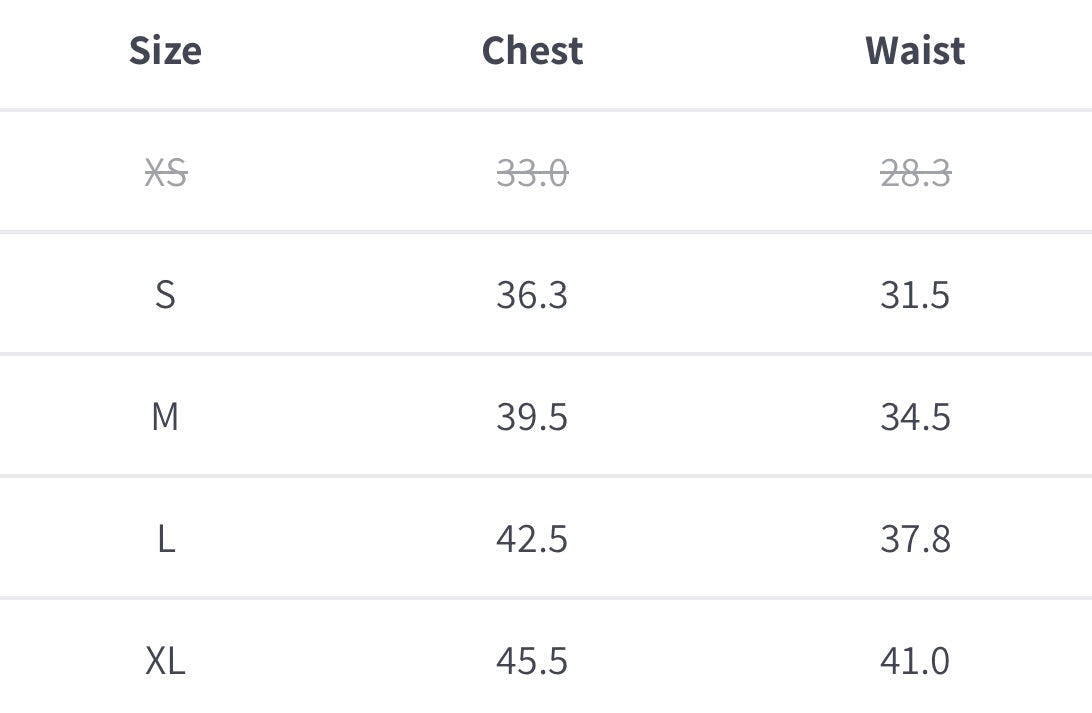
Task: Click the Size column header
Action: 165,50
